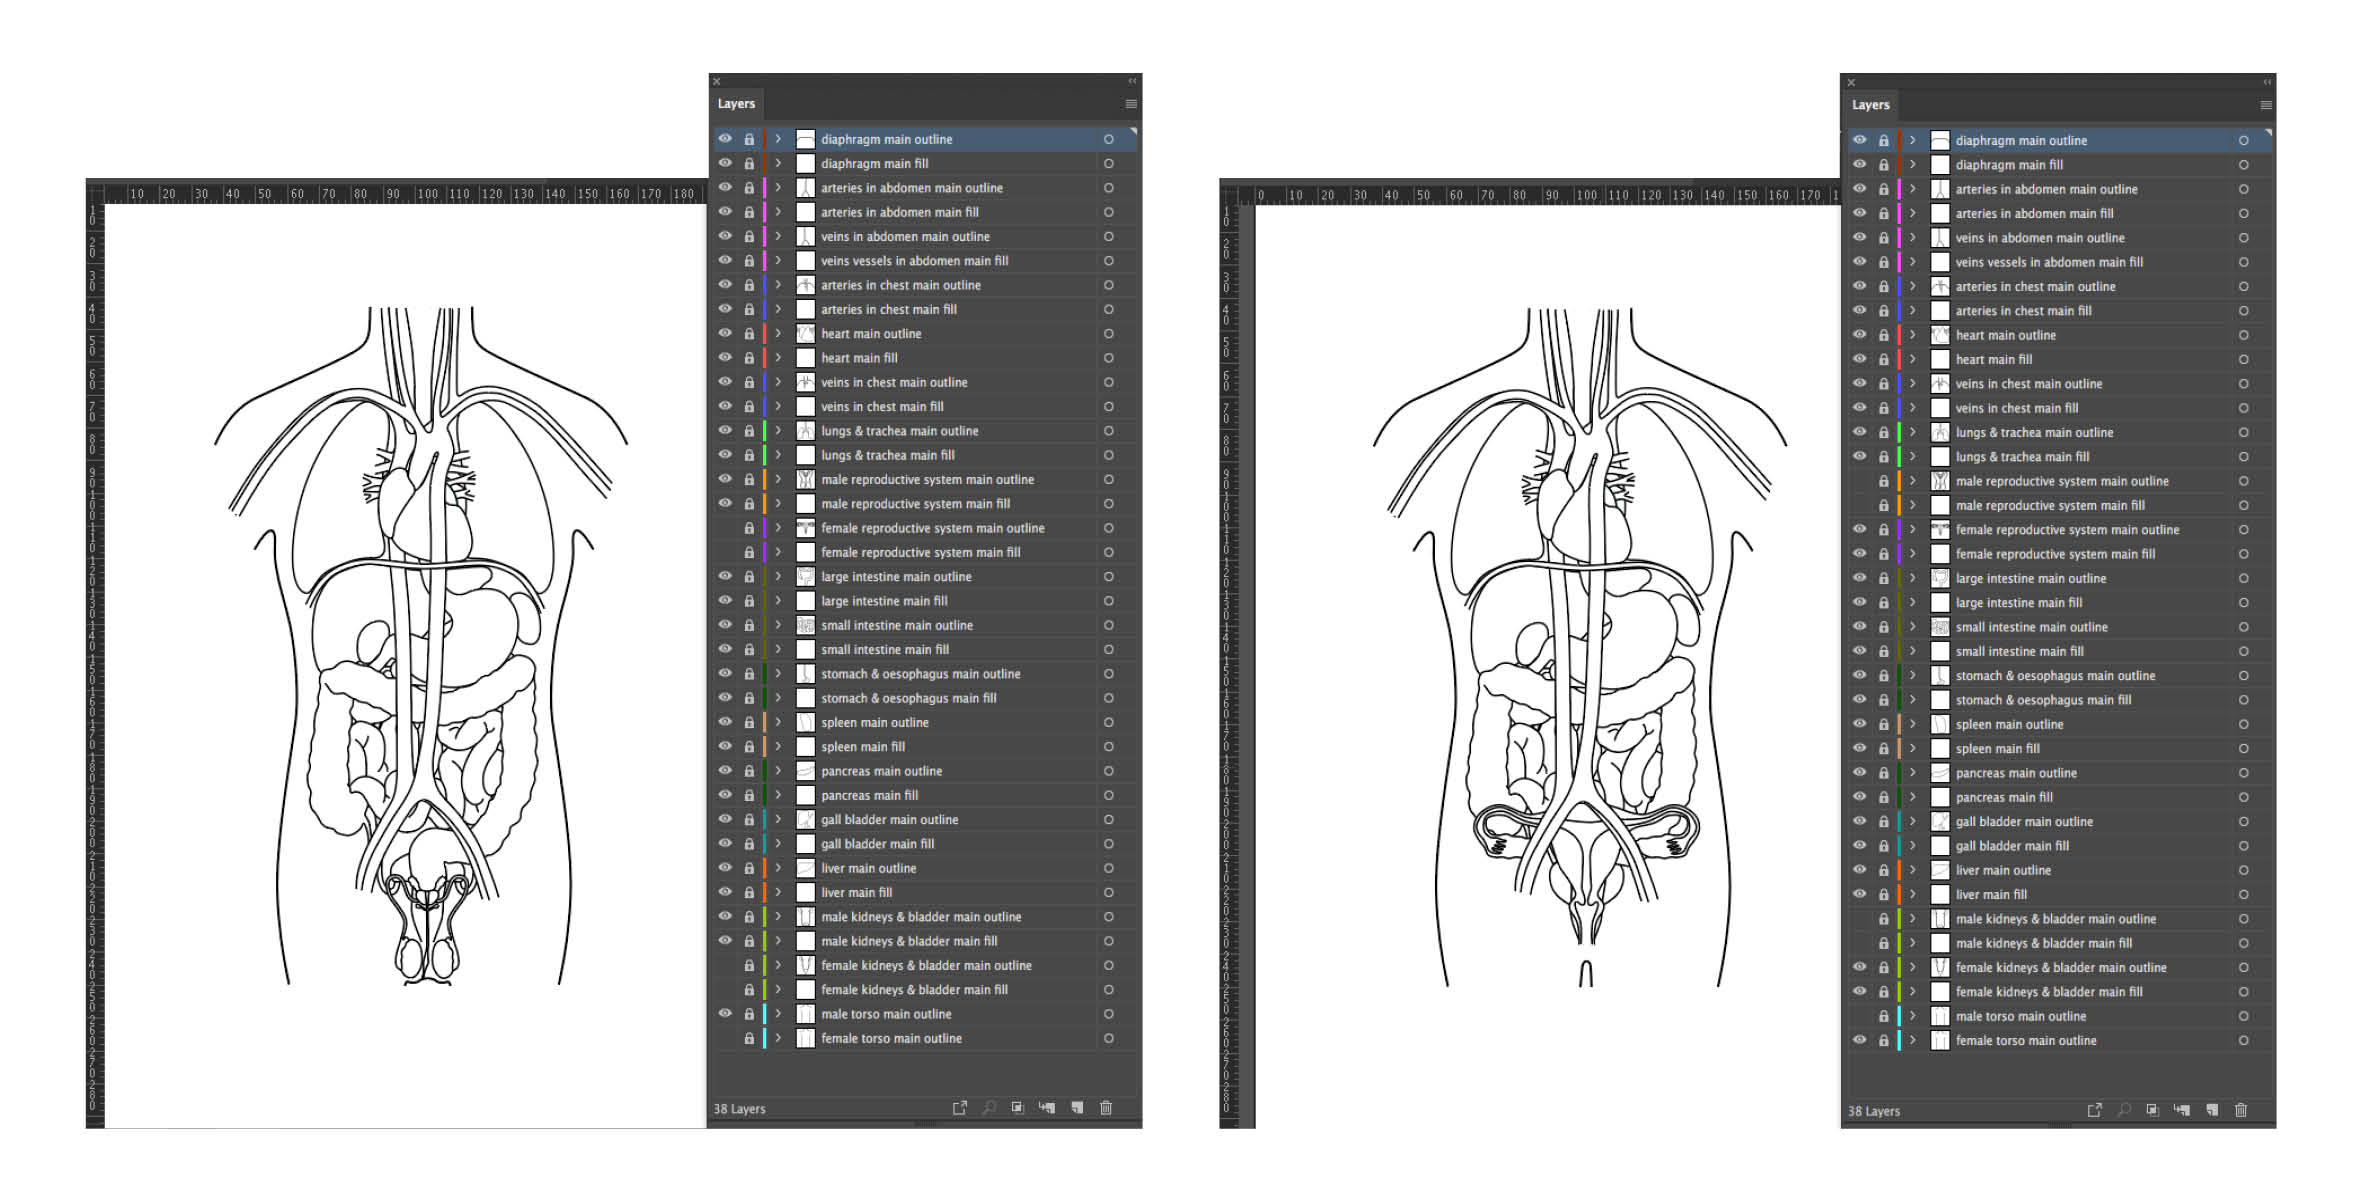Close the left Layers panel
Image resolution: width=2362 pixels, height=1200 pixels.
[x=716, y=81]
